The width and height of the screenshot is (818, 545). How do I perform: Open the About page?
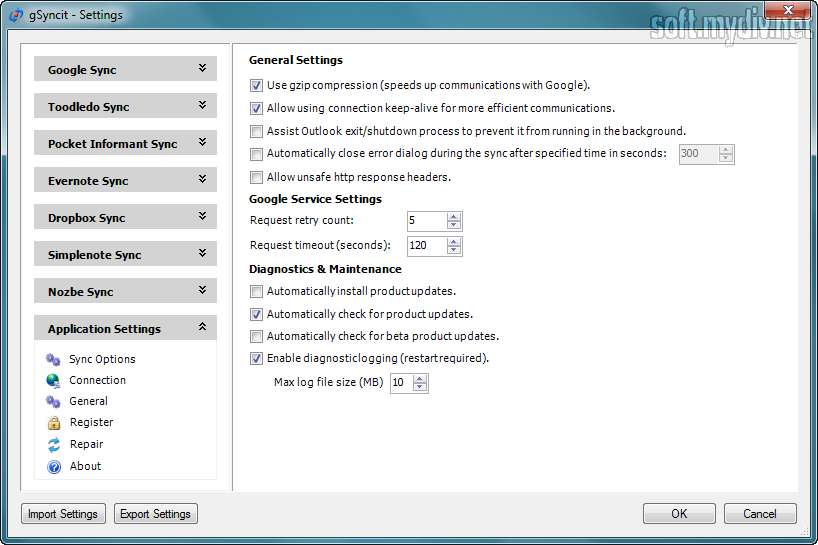pos(86,466)
